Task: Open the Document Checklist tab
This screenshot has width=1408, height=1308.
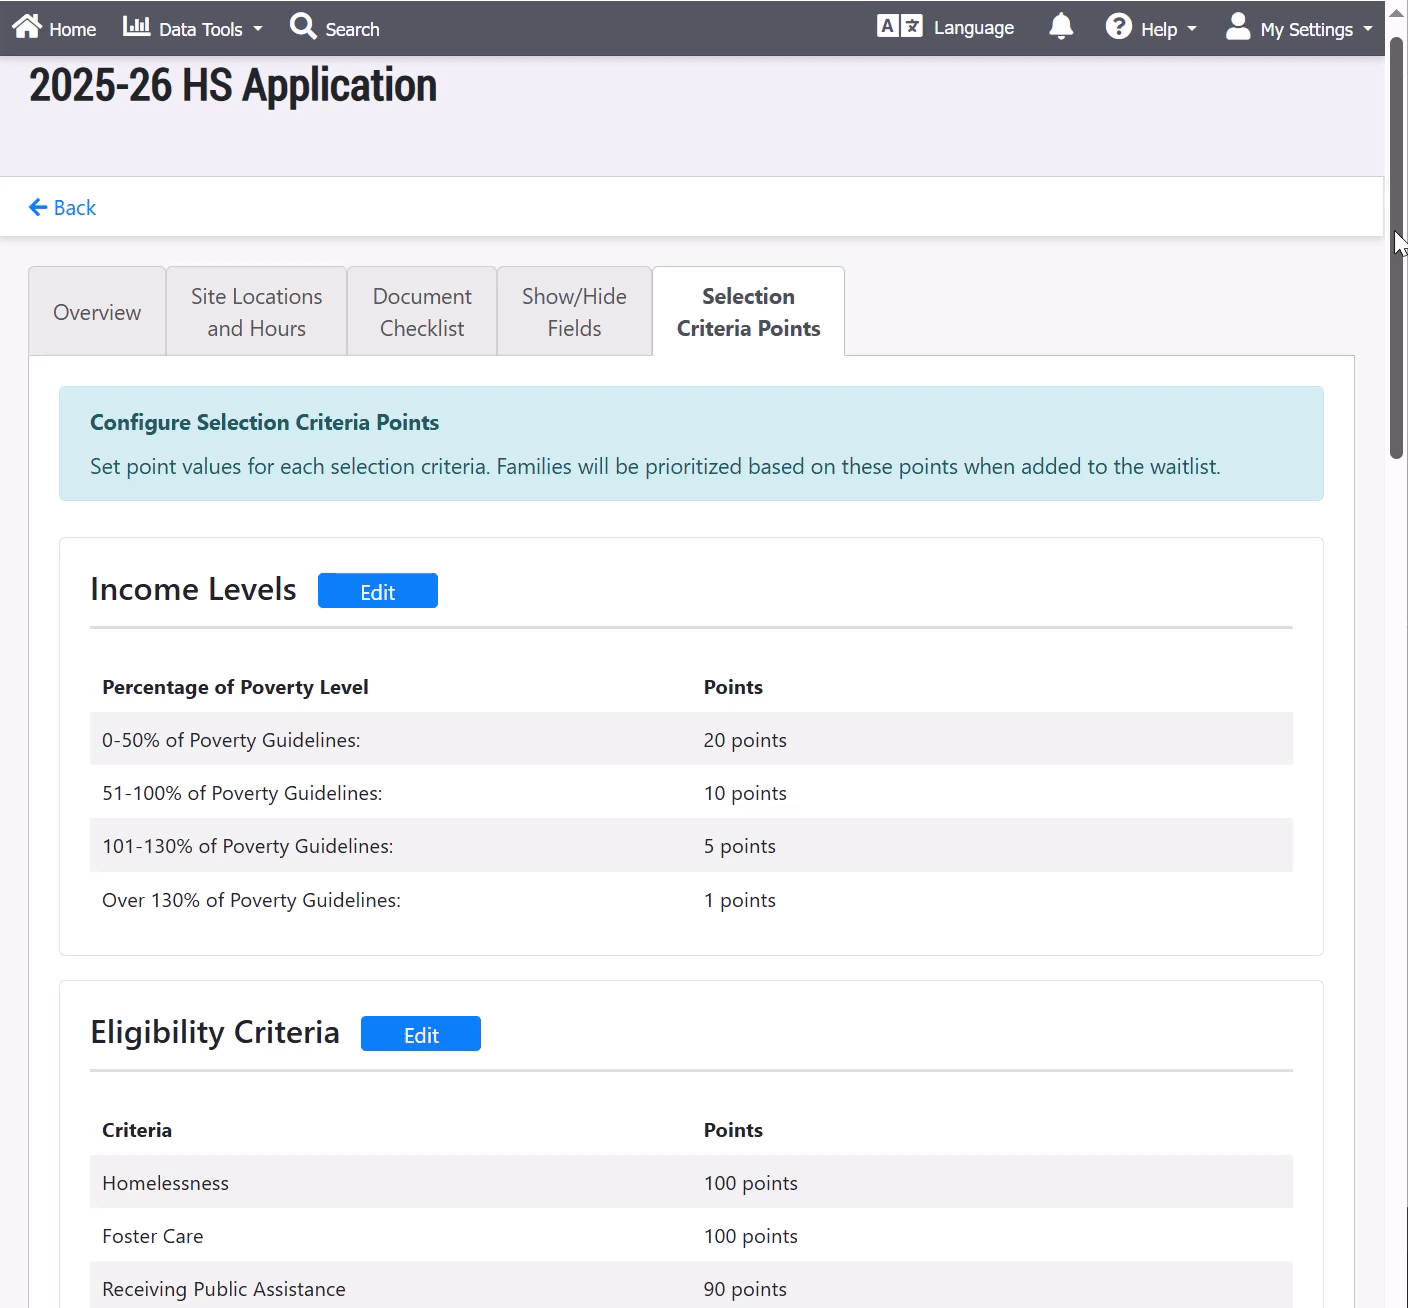Action: pyautogui.click(x=422, y=312)
